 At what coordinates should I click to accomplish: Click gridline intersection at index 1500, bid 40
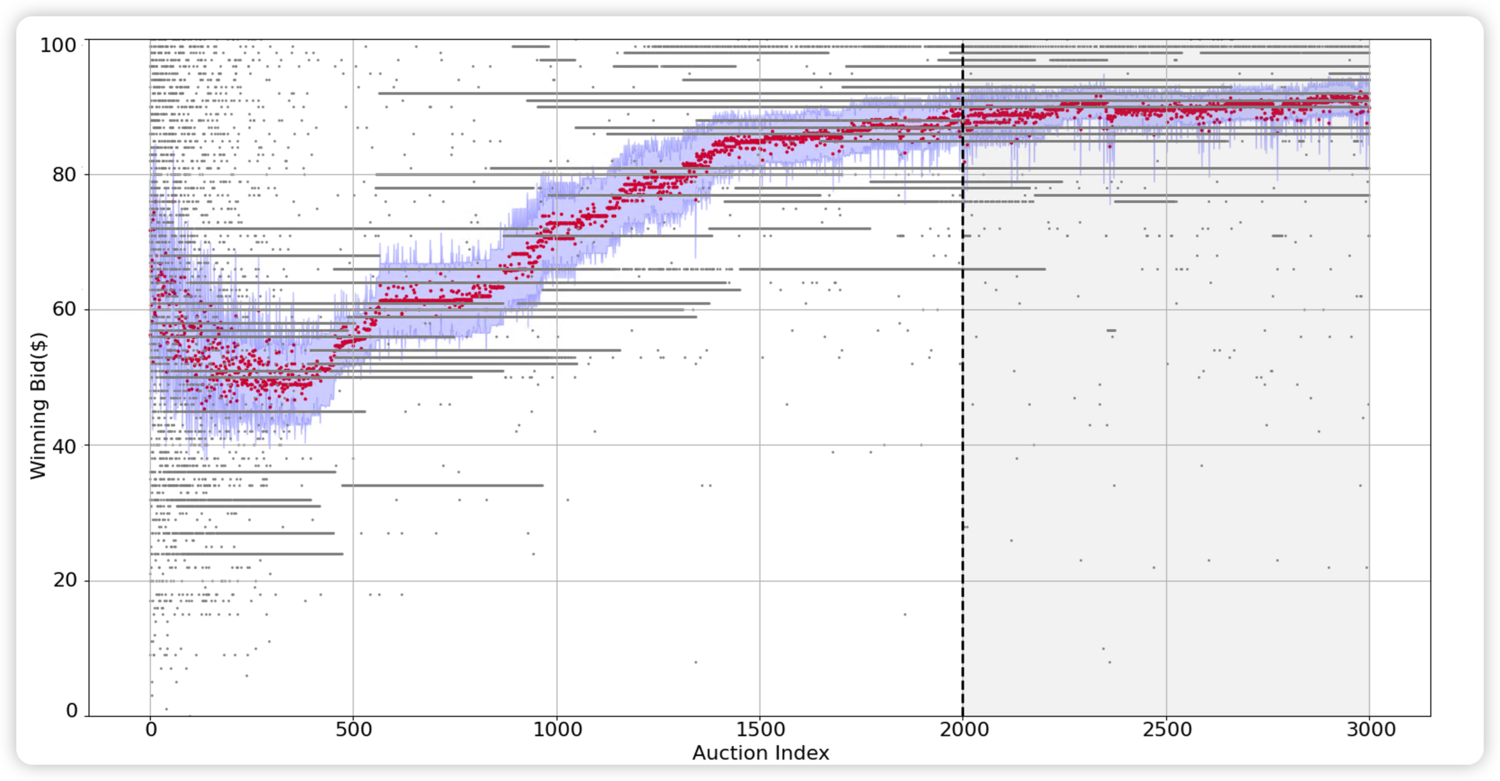click(x=759, y=445)
